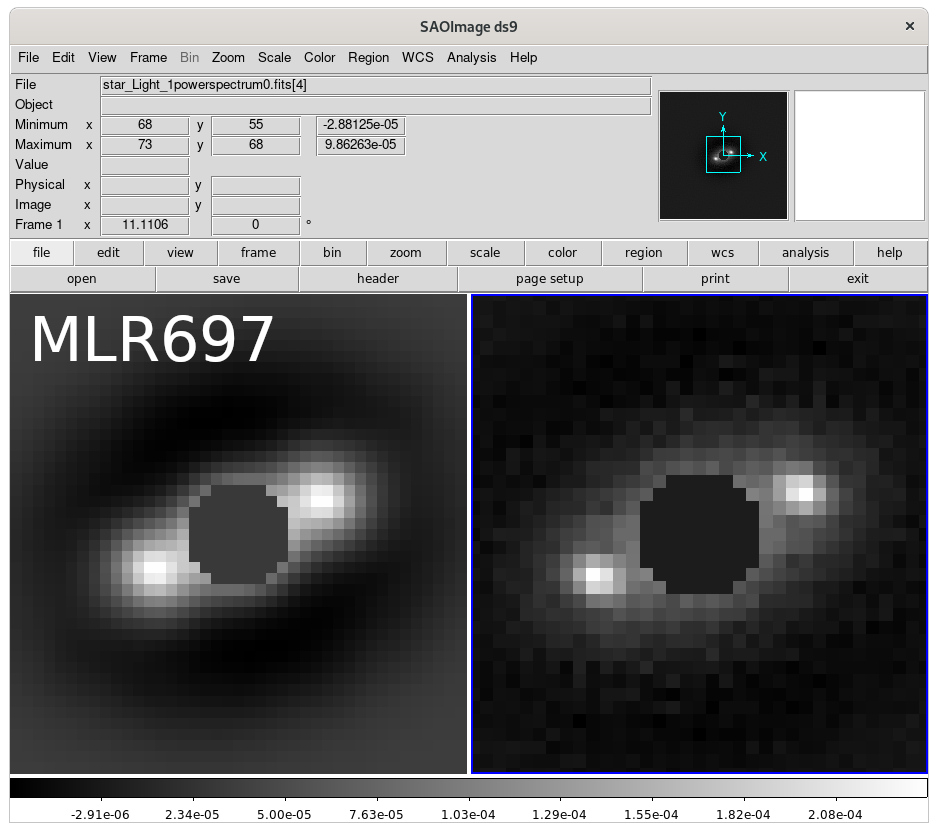
Task: Switch to the scale button row
Action: [x=484, y=252]
